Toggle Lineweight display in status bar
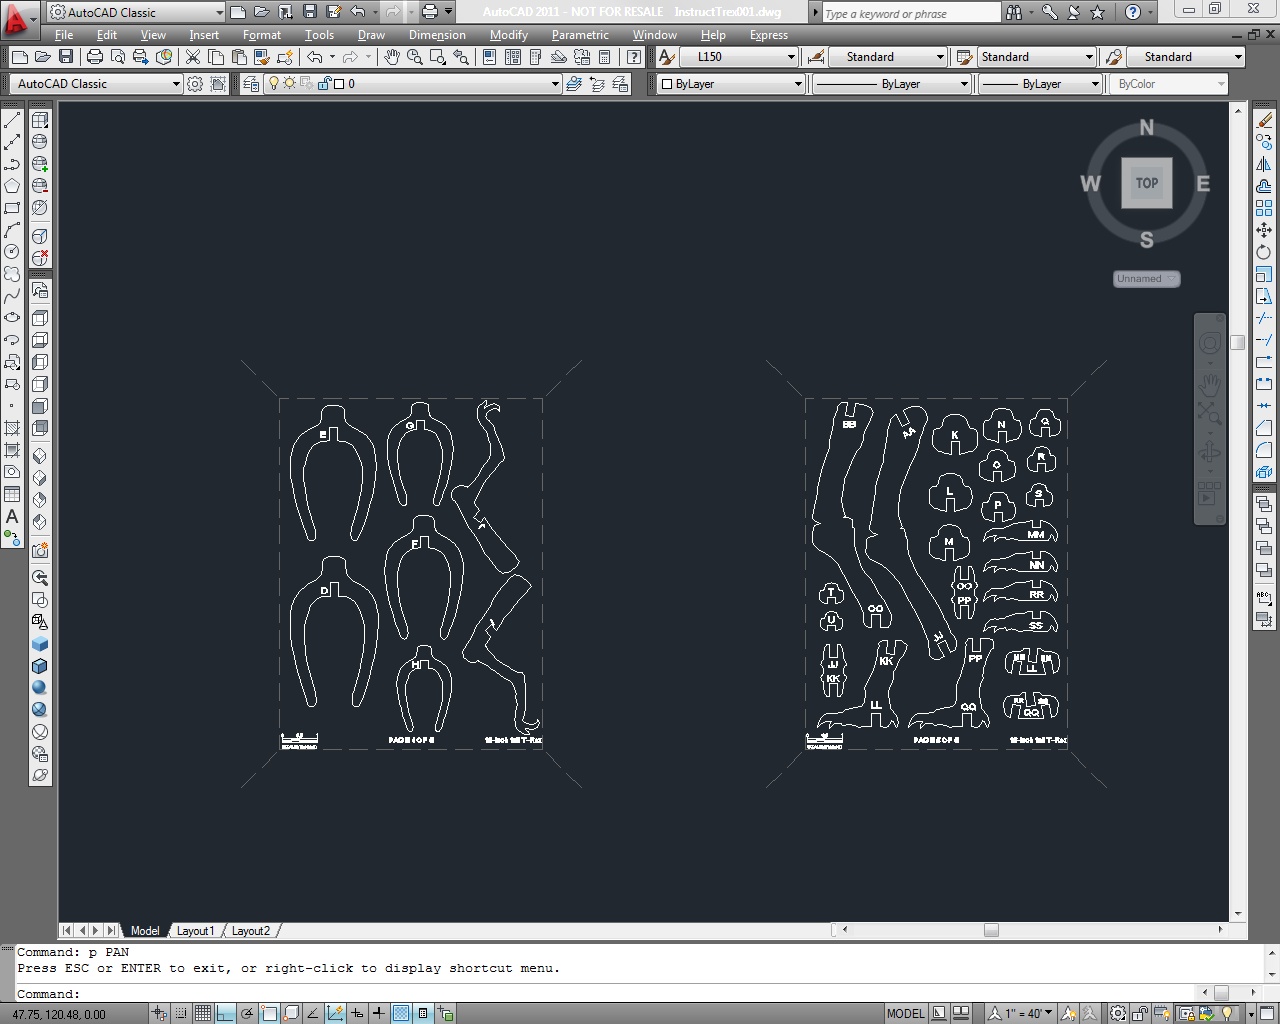This screenshot has height=1024, width=1280. [379, 1013]
